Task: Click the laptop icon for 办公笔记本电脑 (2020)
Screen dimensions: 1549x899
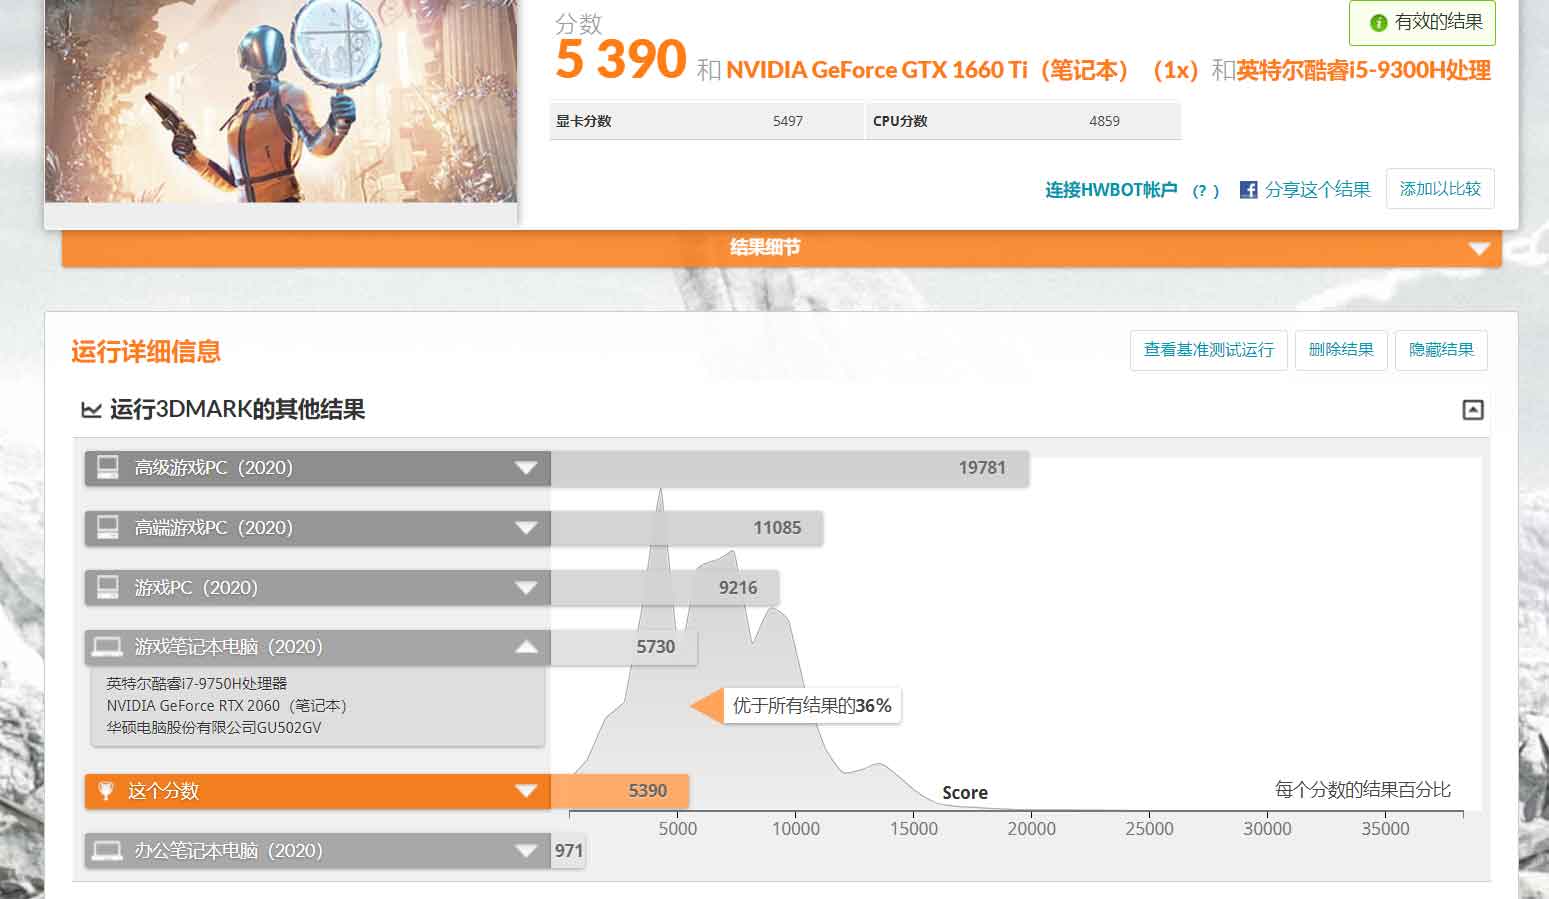Action: tap(107, 851)
